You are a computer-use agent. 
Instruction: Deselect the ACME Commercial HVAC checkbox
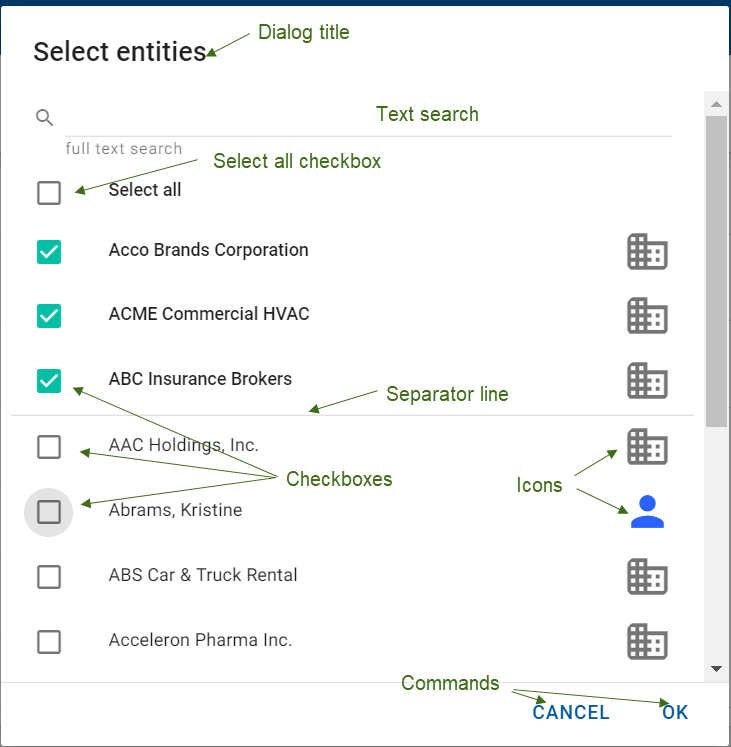point(49,316)
